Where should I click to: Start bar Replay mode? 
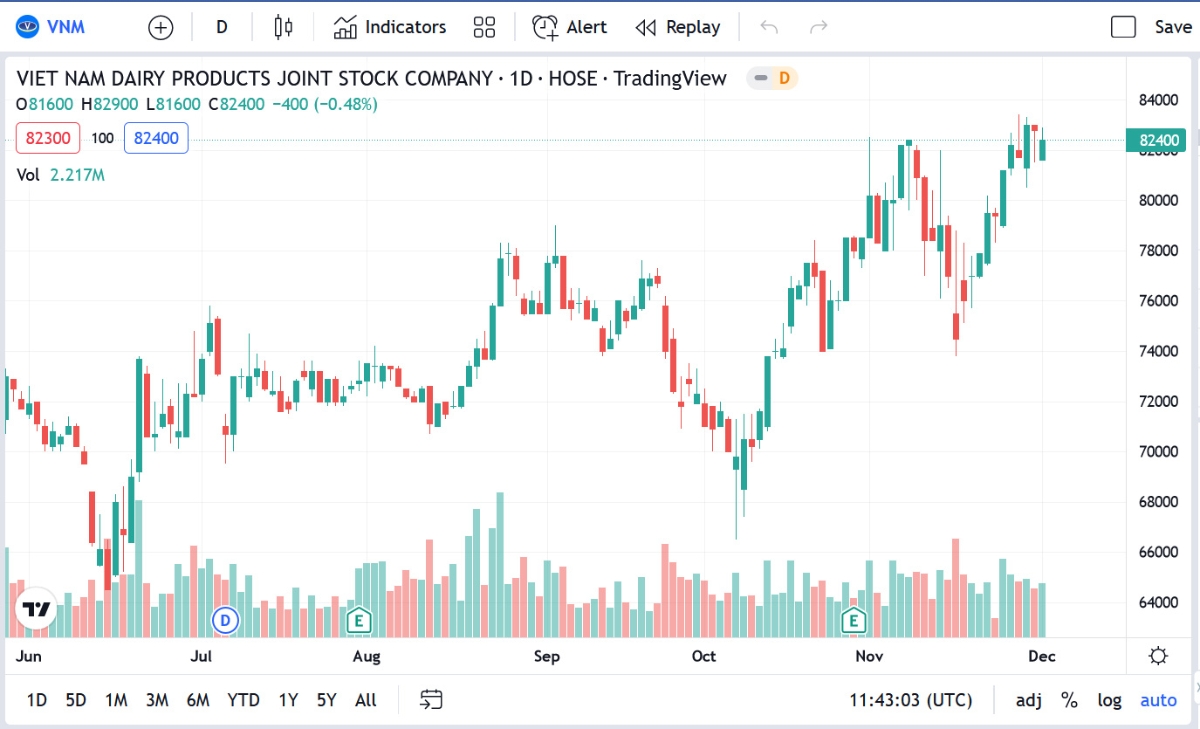pyautogui.click(x=678, y=27)
